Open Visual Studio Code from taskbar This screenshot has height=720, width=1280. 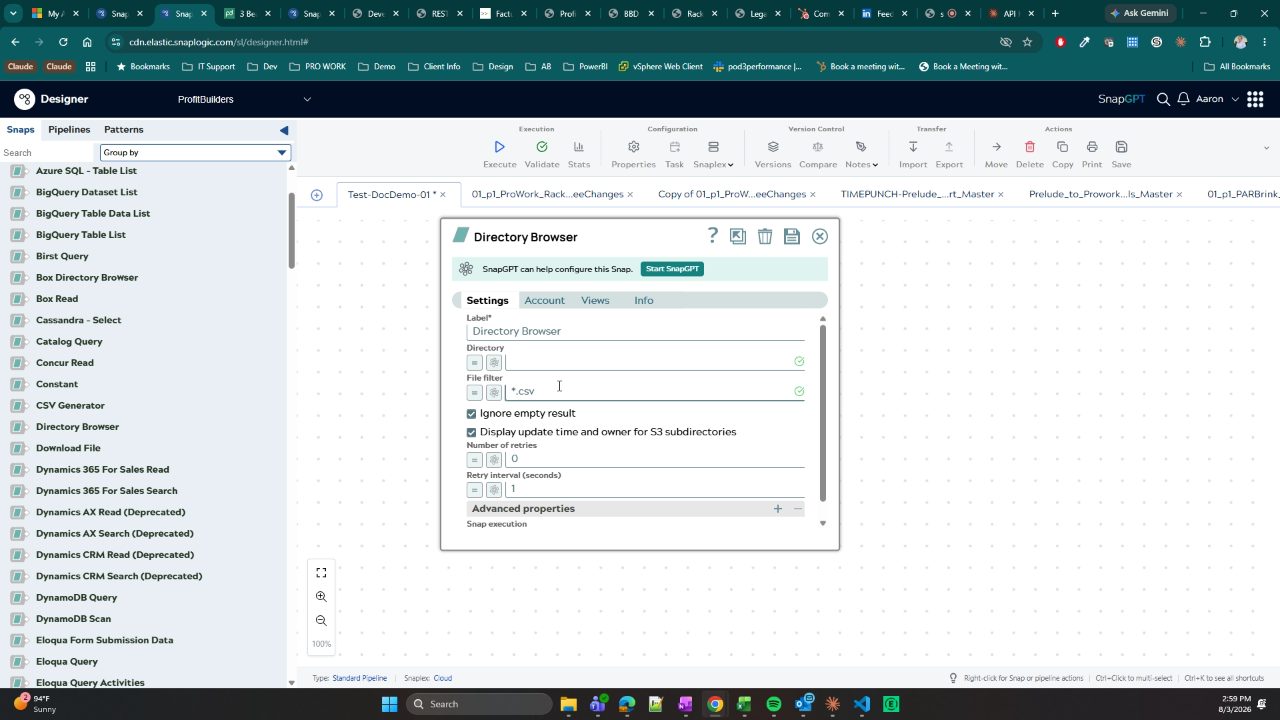(x=862, y=704)
